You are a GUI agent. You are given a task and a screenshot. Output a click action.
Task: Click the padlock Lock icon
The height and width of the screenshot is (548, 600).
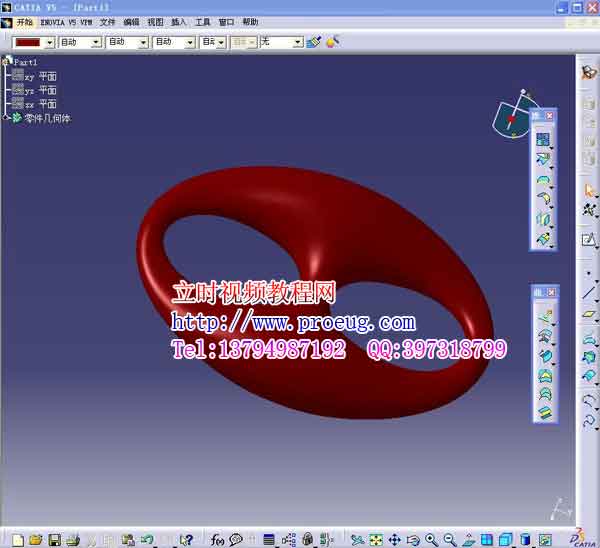click(x=308, y=540)
